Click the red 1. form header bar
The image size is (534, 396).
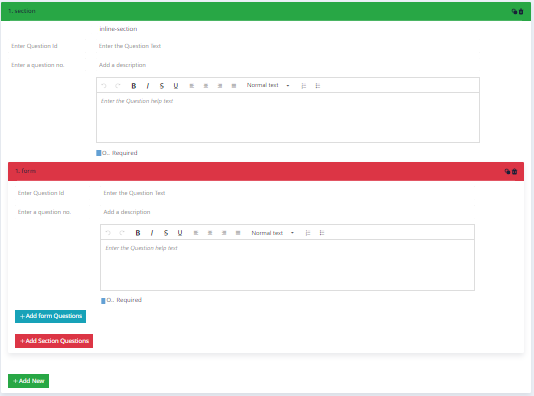266,171
